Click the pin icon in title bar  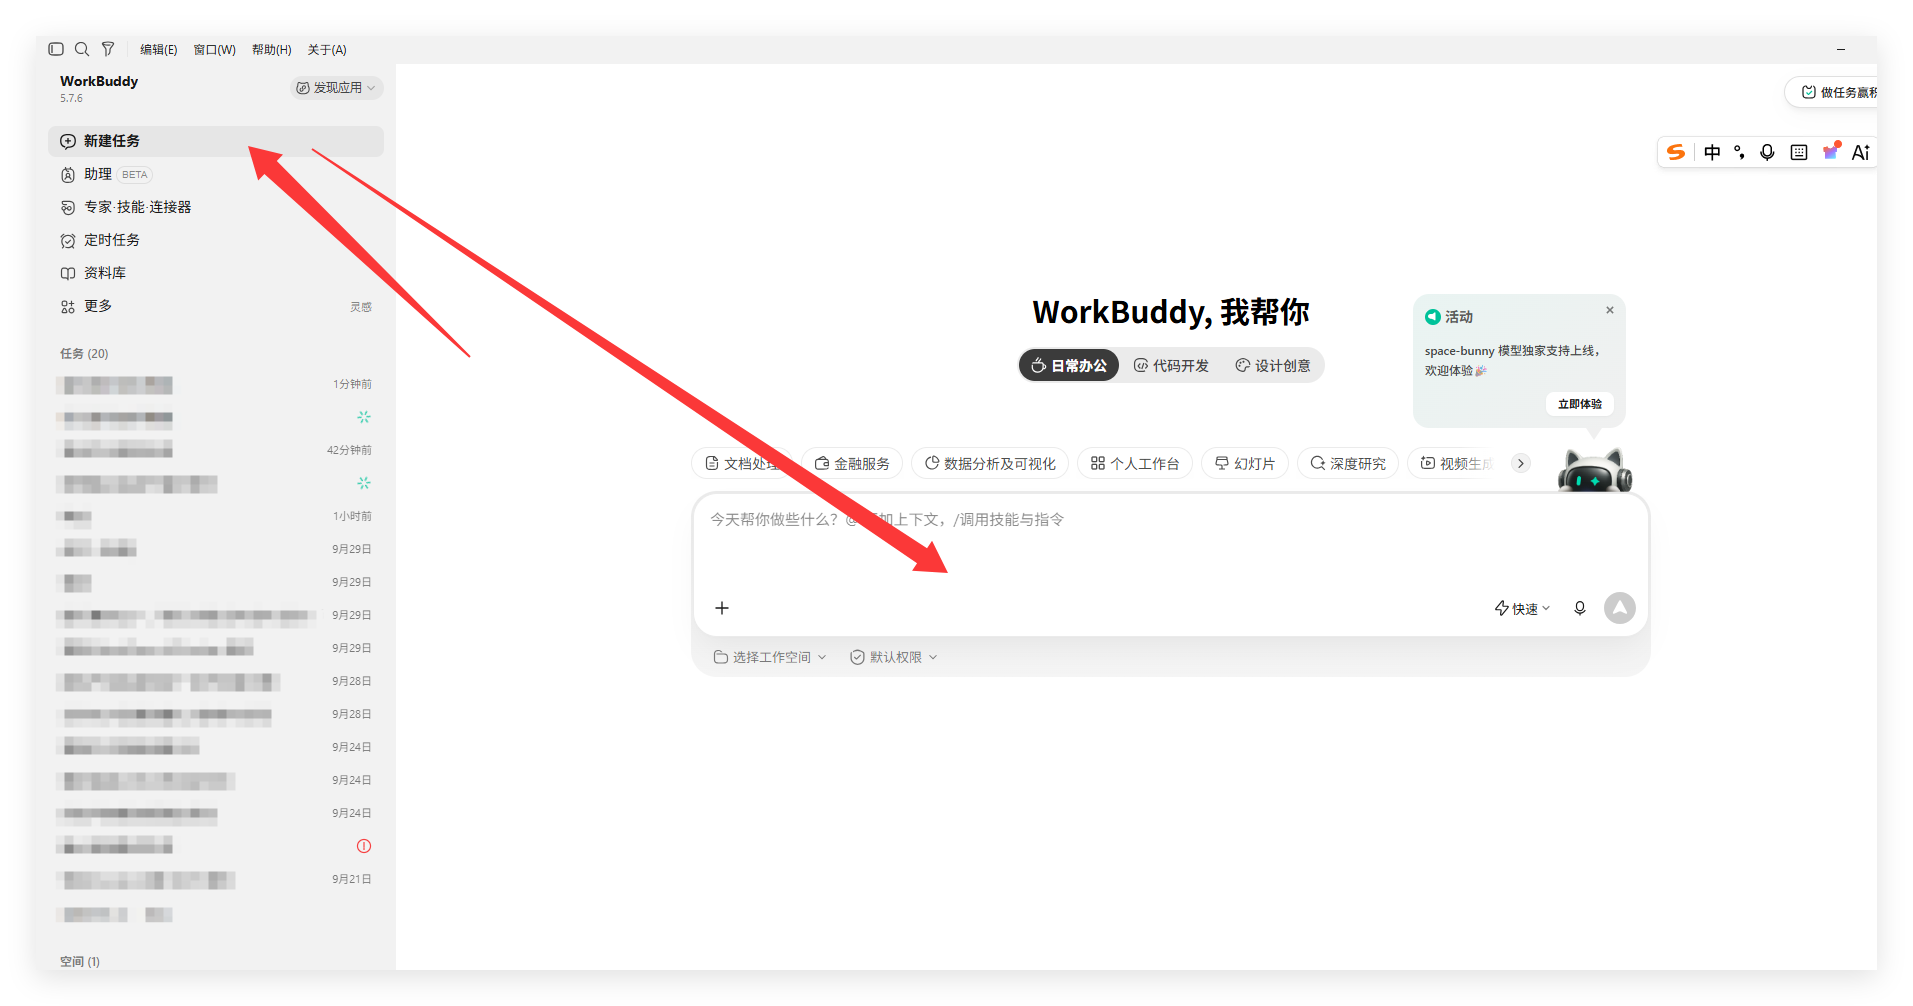(108, 49)
